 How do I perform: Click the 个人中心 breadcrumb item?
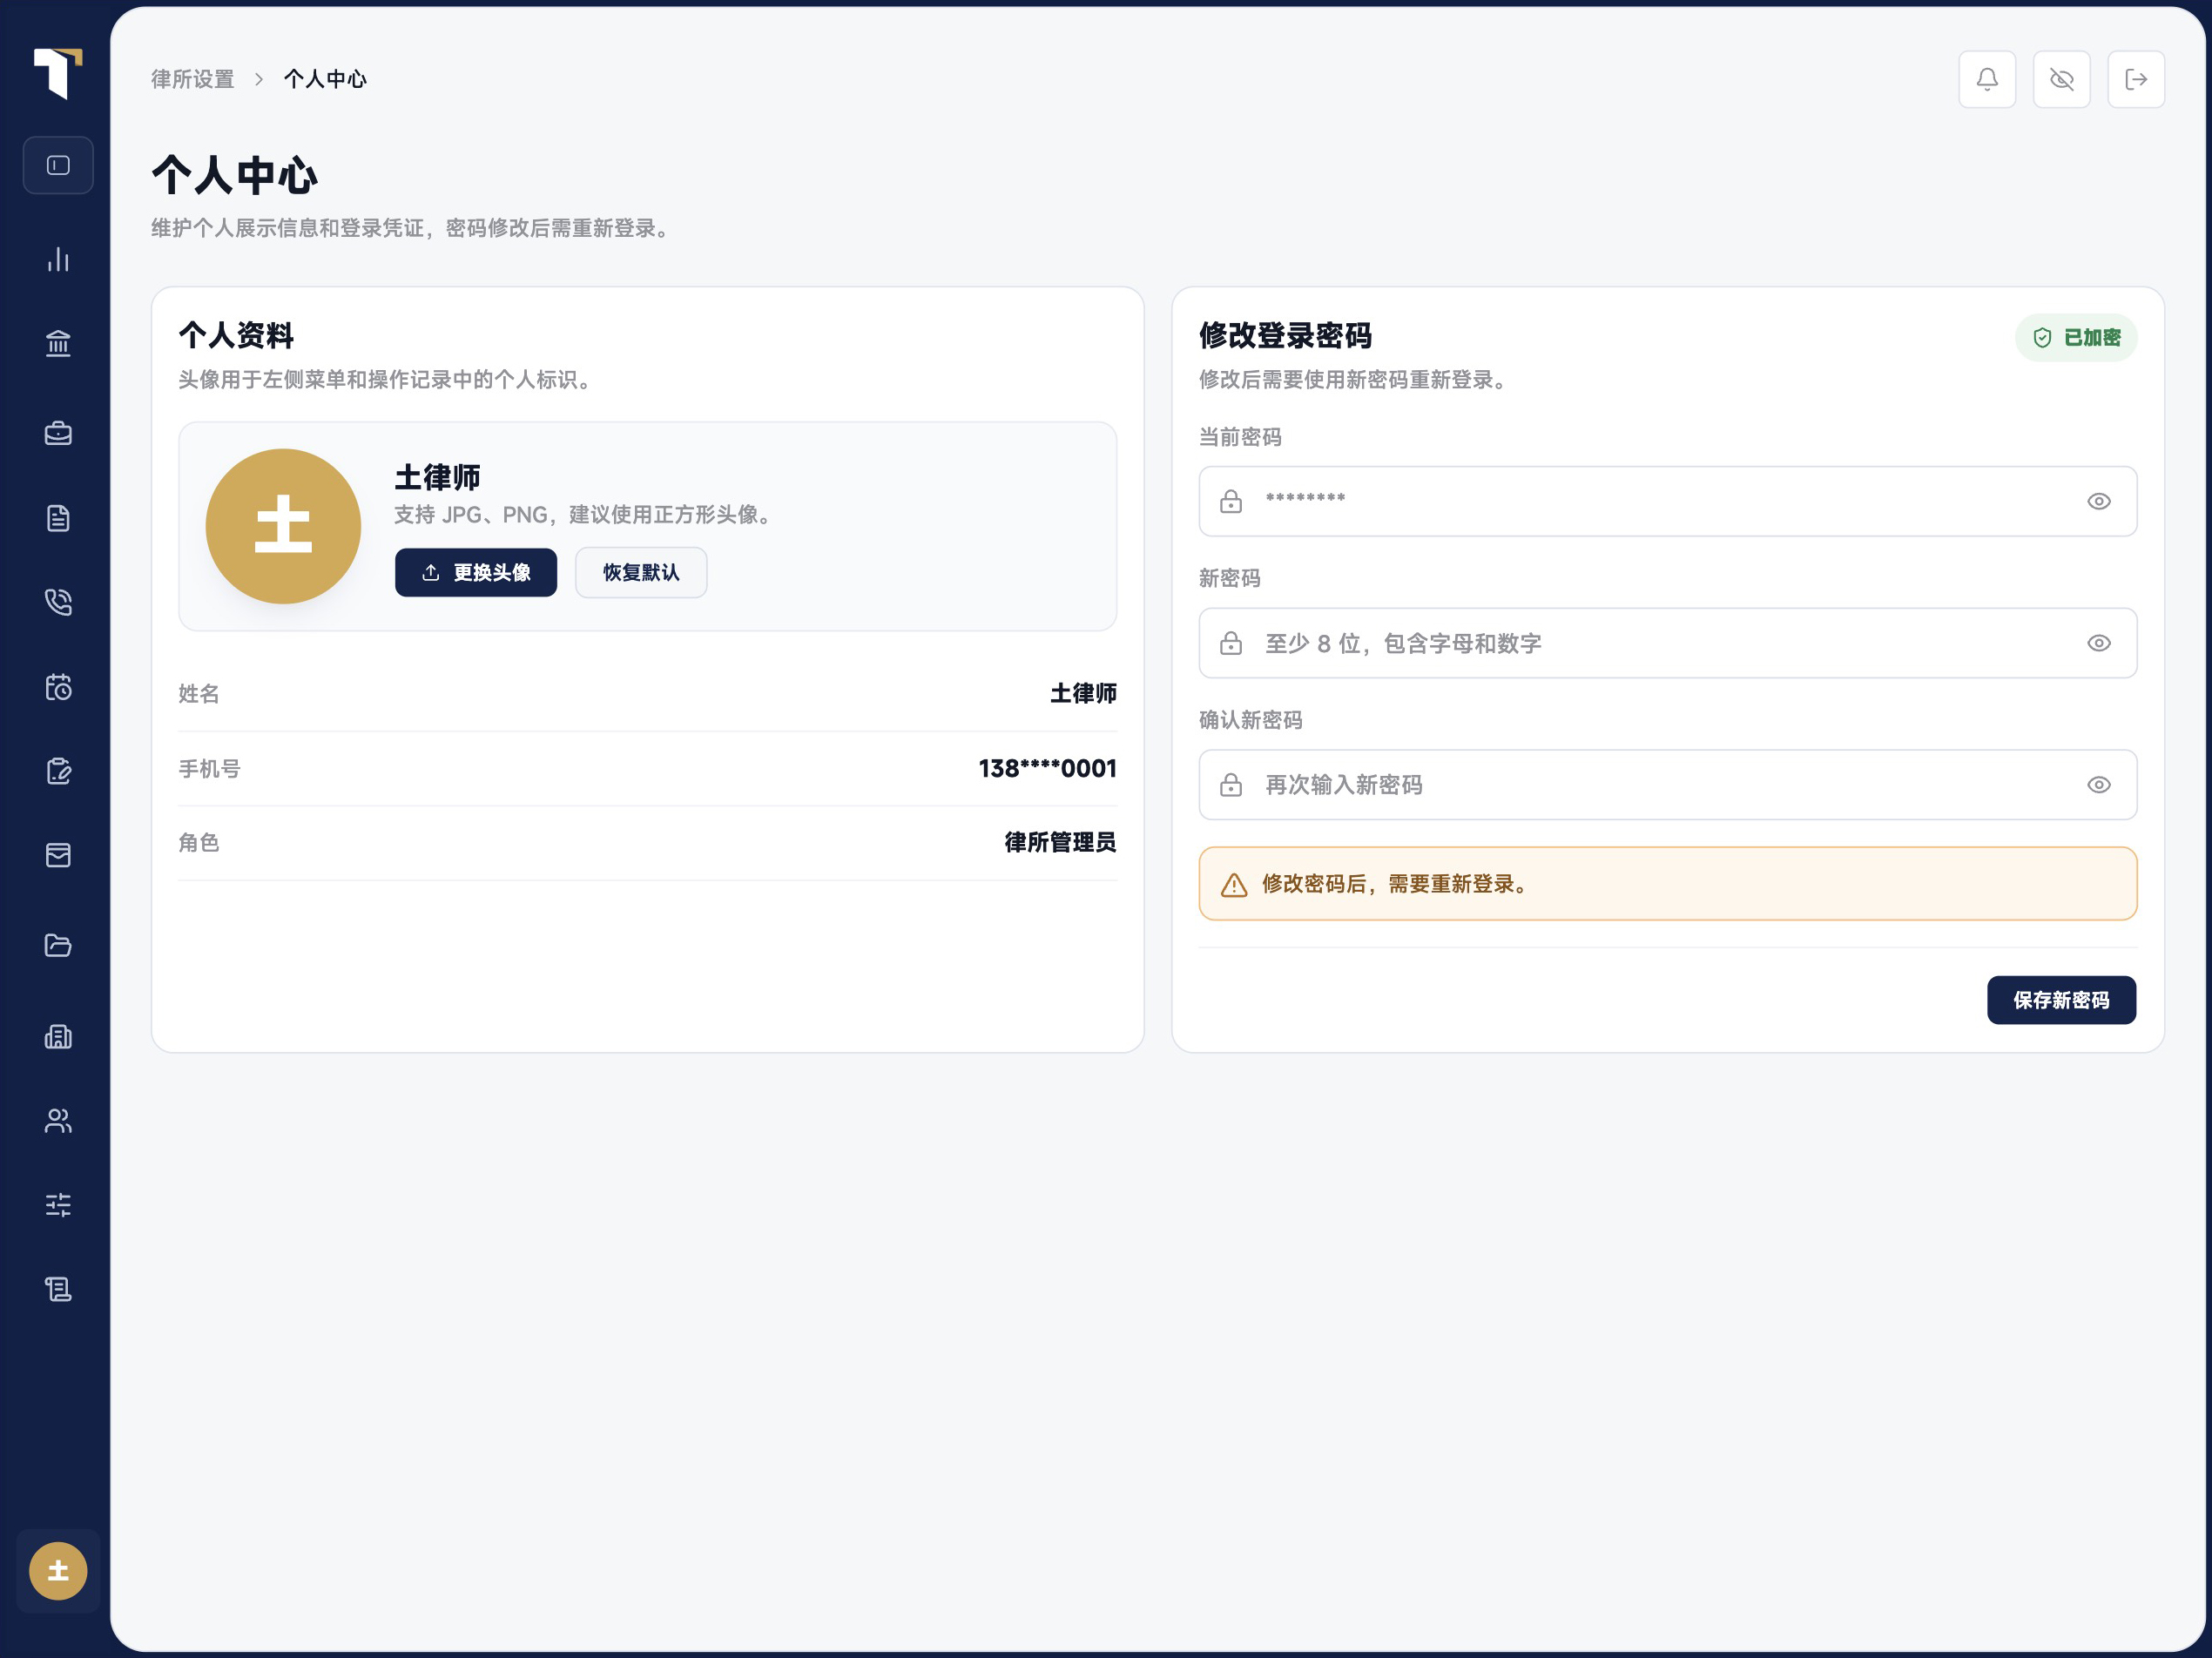pos(325,79)
